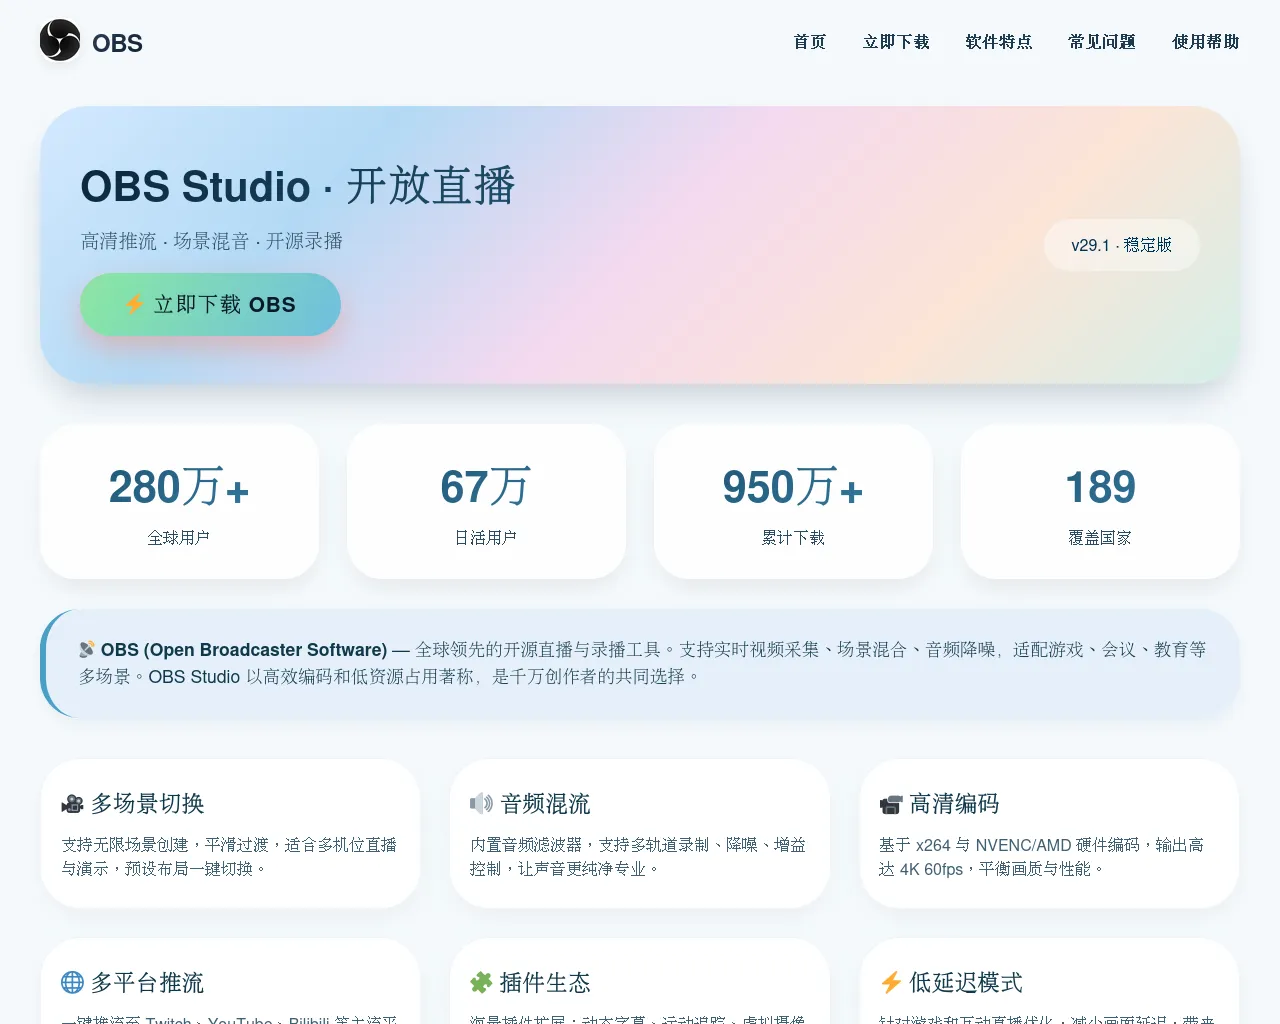Image resolution: width=1280 pixels, height=1024 pixels.
Task: Open the 多平台推流 feature title
Action: (x=148, y=983)
